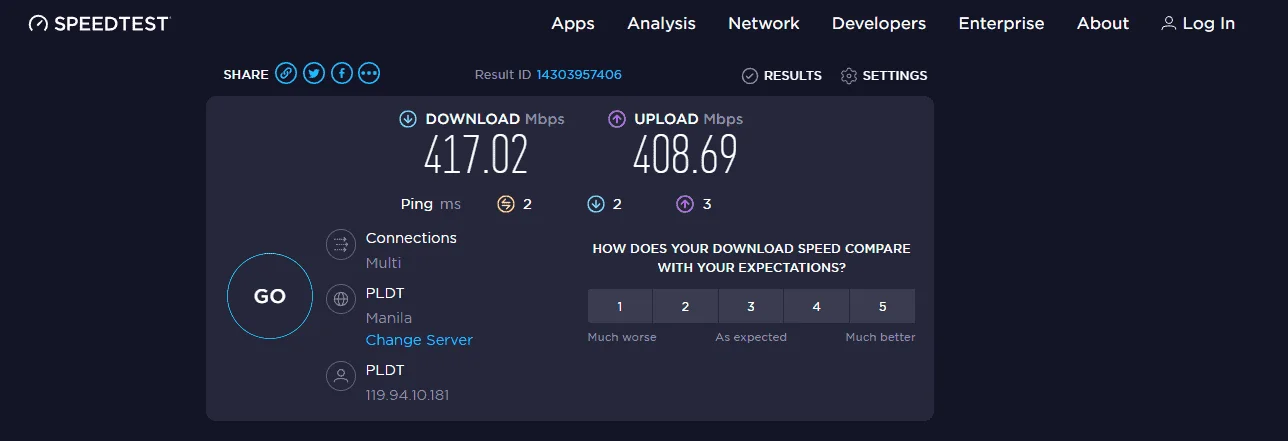This screenshot has width=1288, height=441.
Task: Click the download ping icon
Action: (x=596, y=204)
